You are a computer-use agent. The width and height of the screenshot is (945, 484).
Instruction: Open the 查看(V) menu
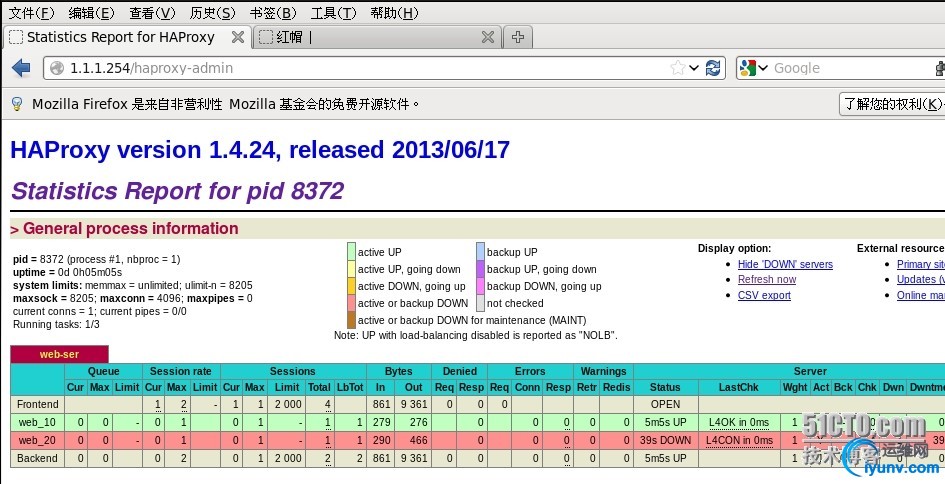point(152,13)
